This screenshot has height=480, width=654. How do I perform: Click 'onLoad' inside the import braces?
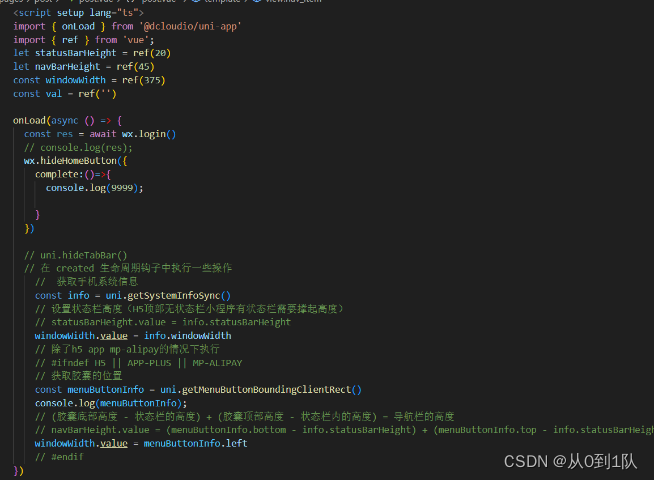point(78,26)
